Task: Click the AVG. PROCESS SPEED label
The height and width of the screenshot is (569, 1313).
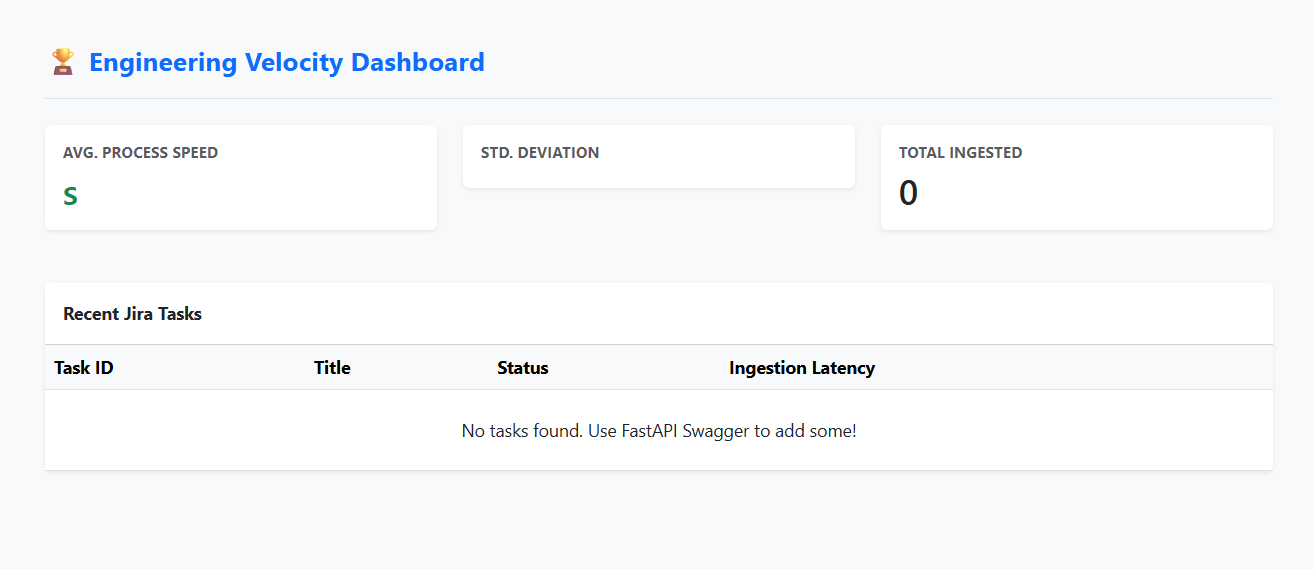Action: pos(140,153)
